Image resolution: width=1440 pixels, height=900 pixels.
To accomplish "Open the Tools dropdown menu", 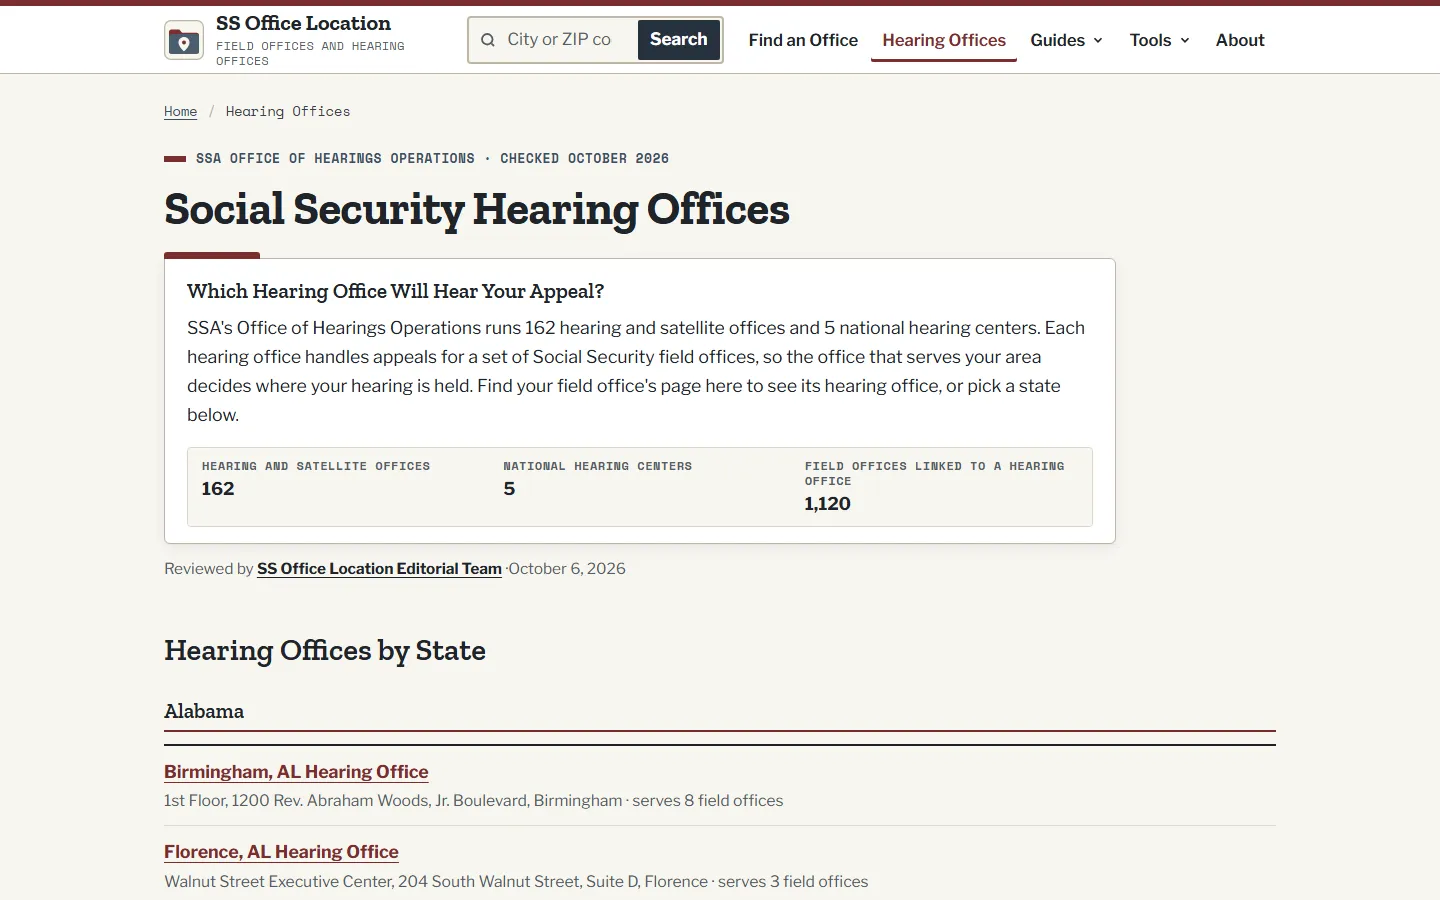I will [1159, 40].
